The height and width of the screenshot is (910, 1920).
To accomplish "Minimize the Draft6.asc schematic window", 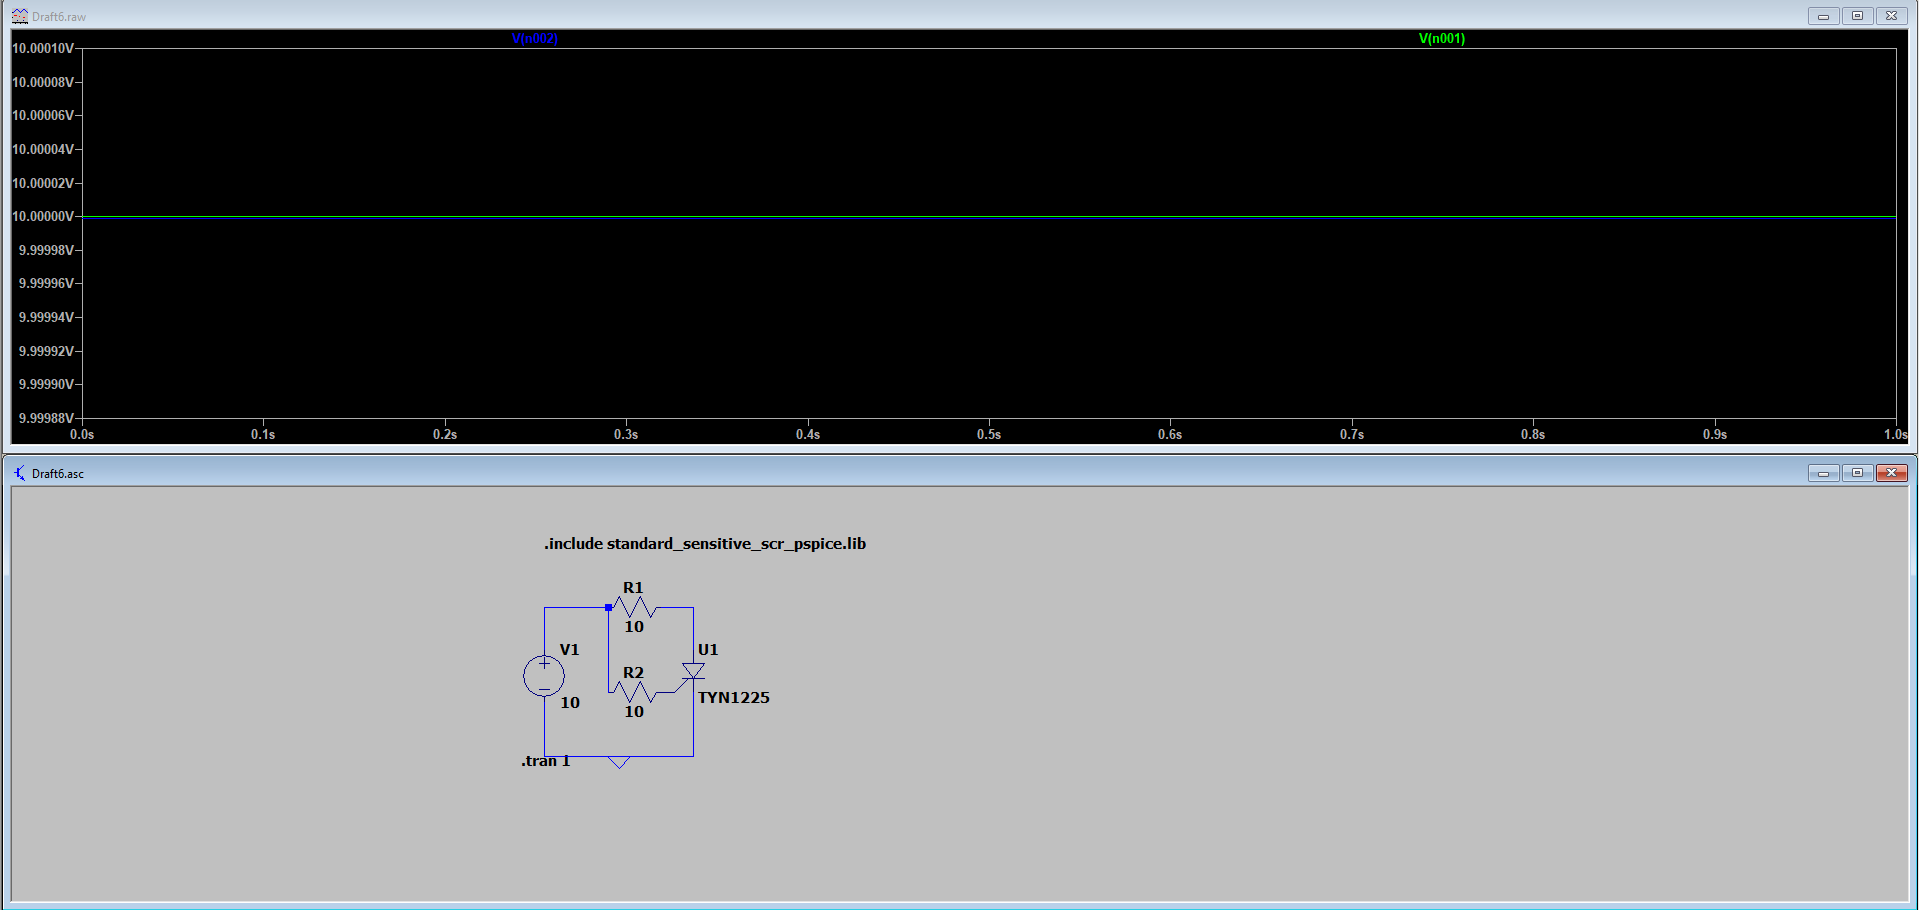I will tap(1824, 473).
